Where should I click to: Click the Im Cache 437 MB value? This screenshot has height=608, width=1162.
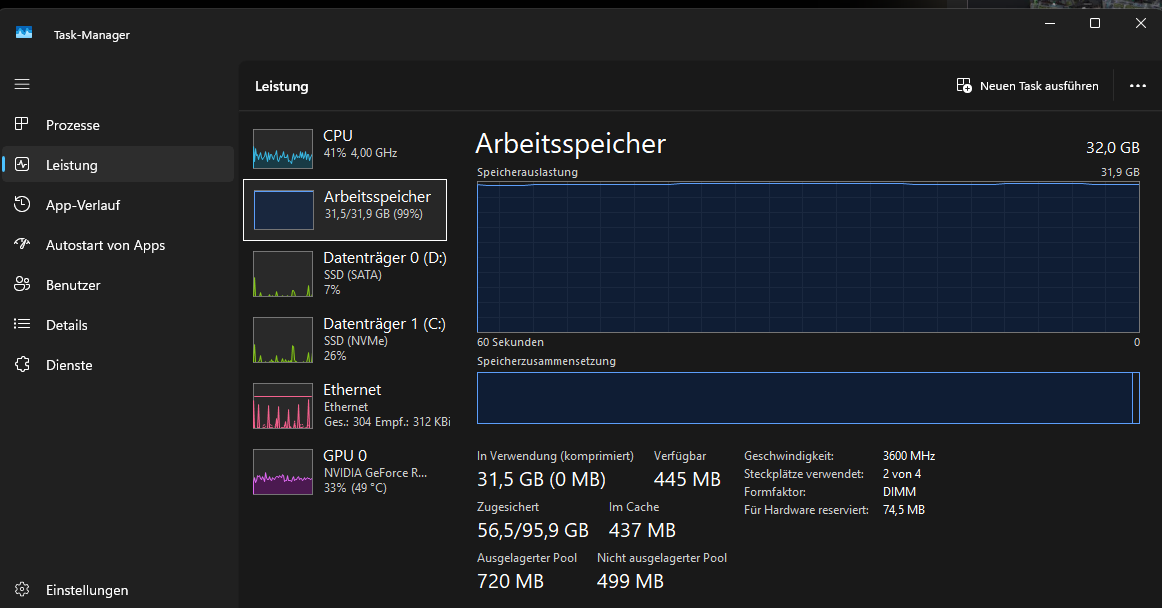(x=642, y=530)
